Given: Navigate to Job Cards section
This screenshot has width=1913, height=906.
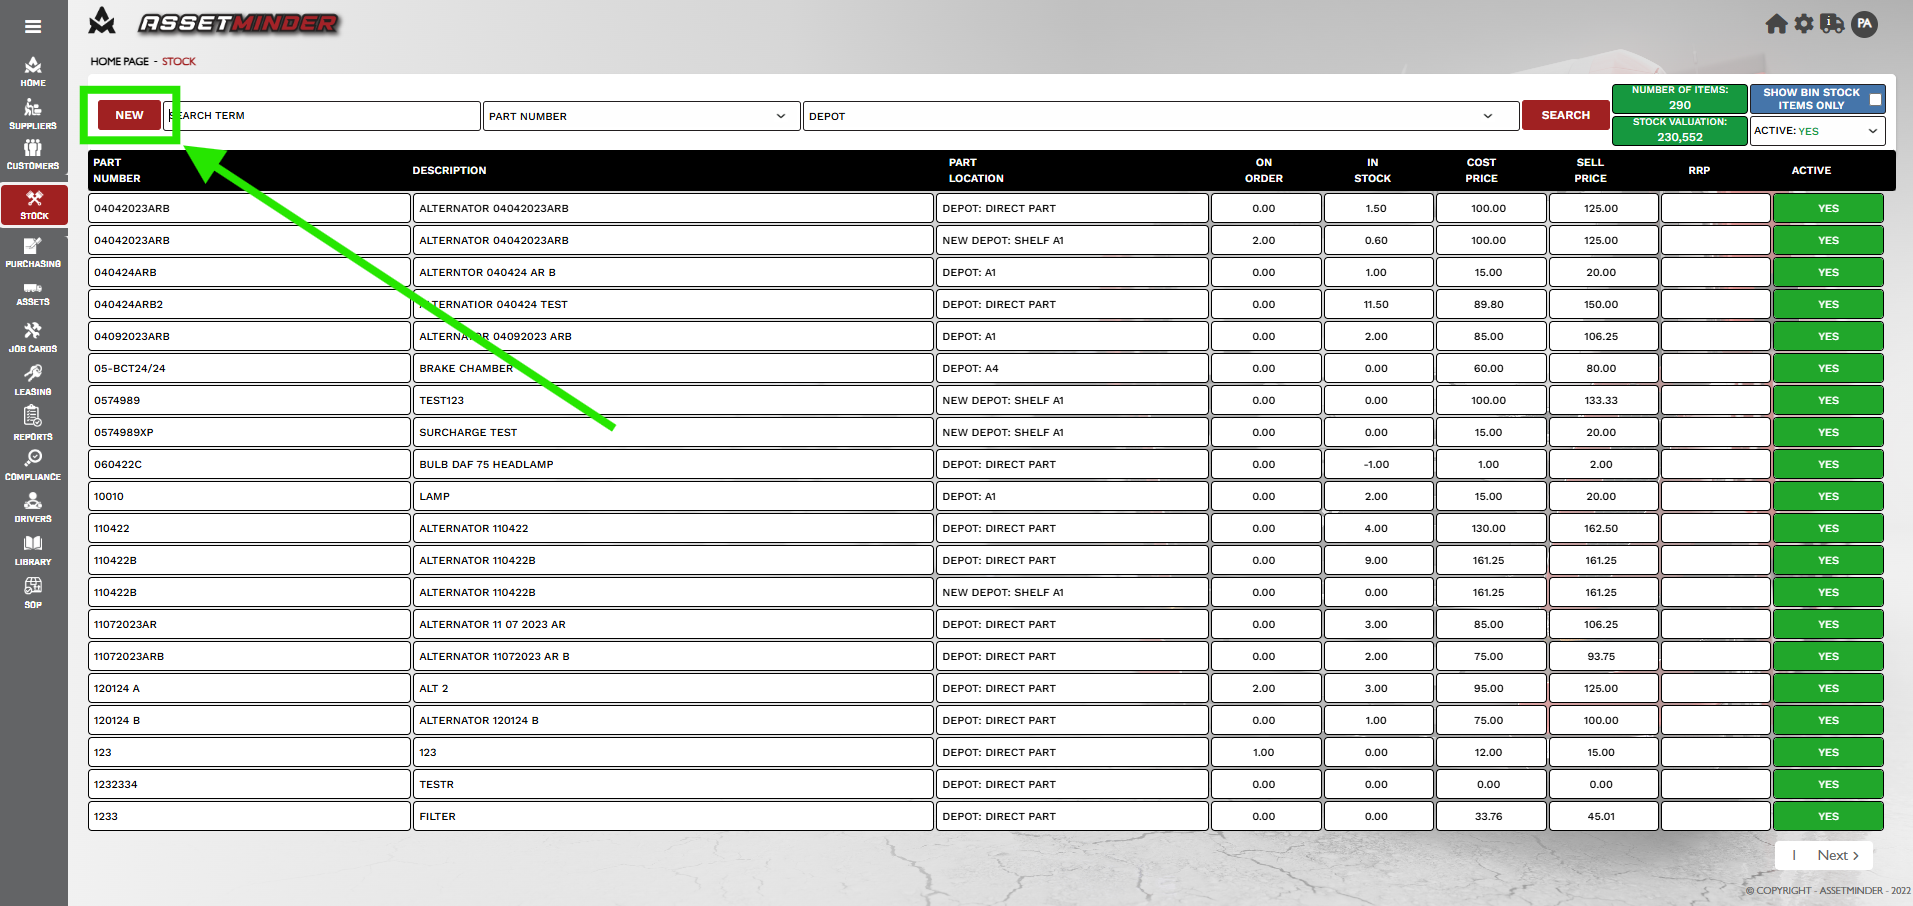Looking at the screenshot, I should (x=33, y=337).
